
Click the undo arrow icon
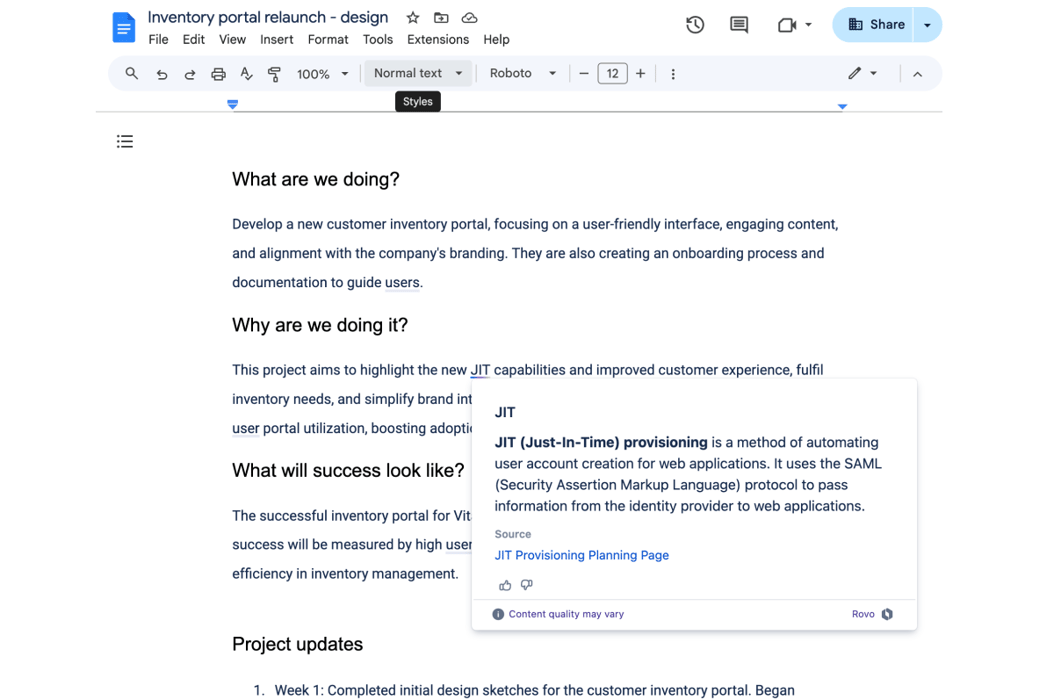point(161,74)
